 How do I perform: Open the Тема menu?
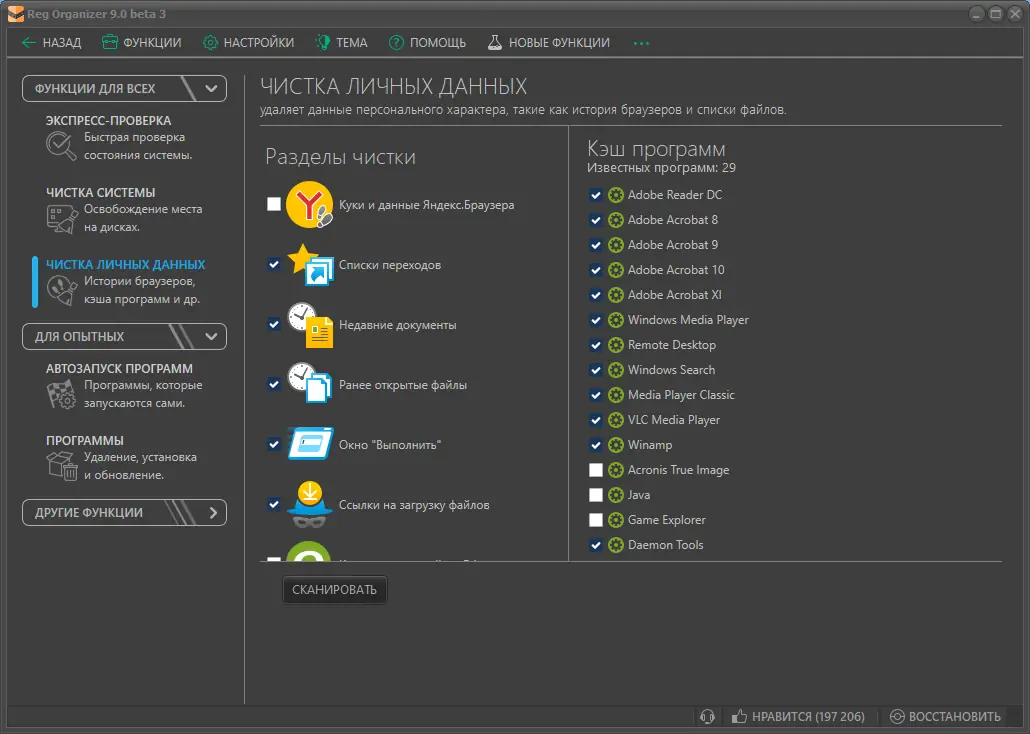[342, 43]
